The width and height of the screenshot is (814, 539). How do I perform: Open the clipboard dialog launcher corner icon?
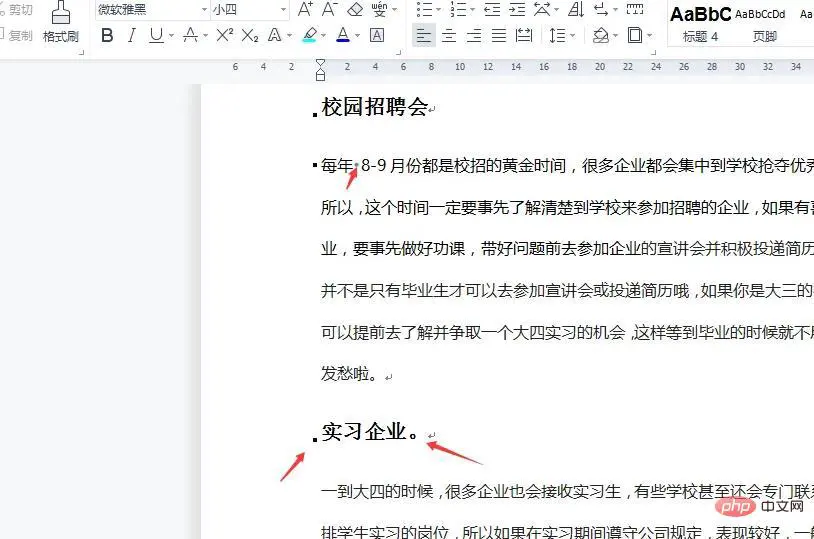click(x=82, y=52)
